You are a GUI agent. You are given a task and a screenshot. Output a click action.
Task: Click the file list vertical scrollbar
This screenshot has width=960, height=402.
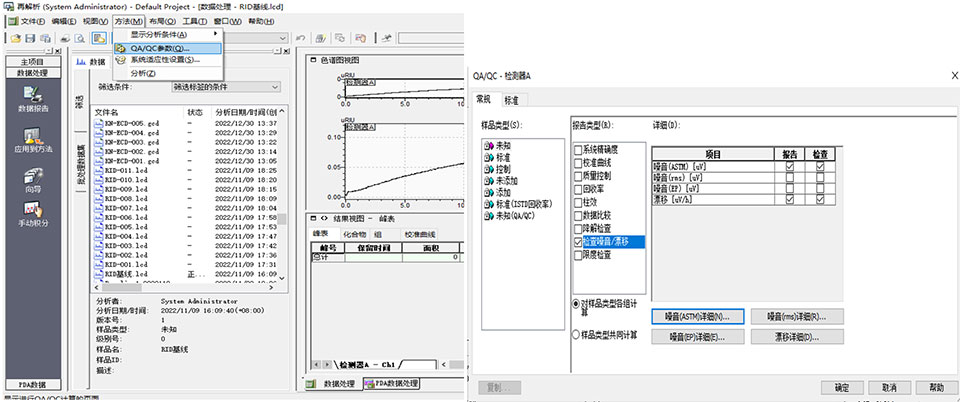(x=283, y=200)
